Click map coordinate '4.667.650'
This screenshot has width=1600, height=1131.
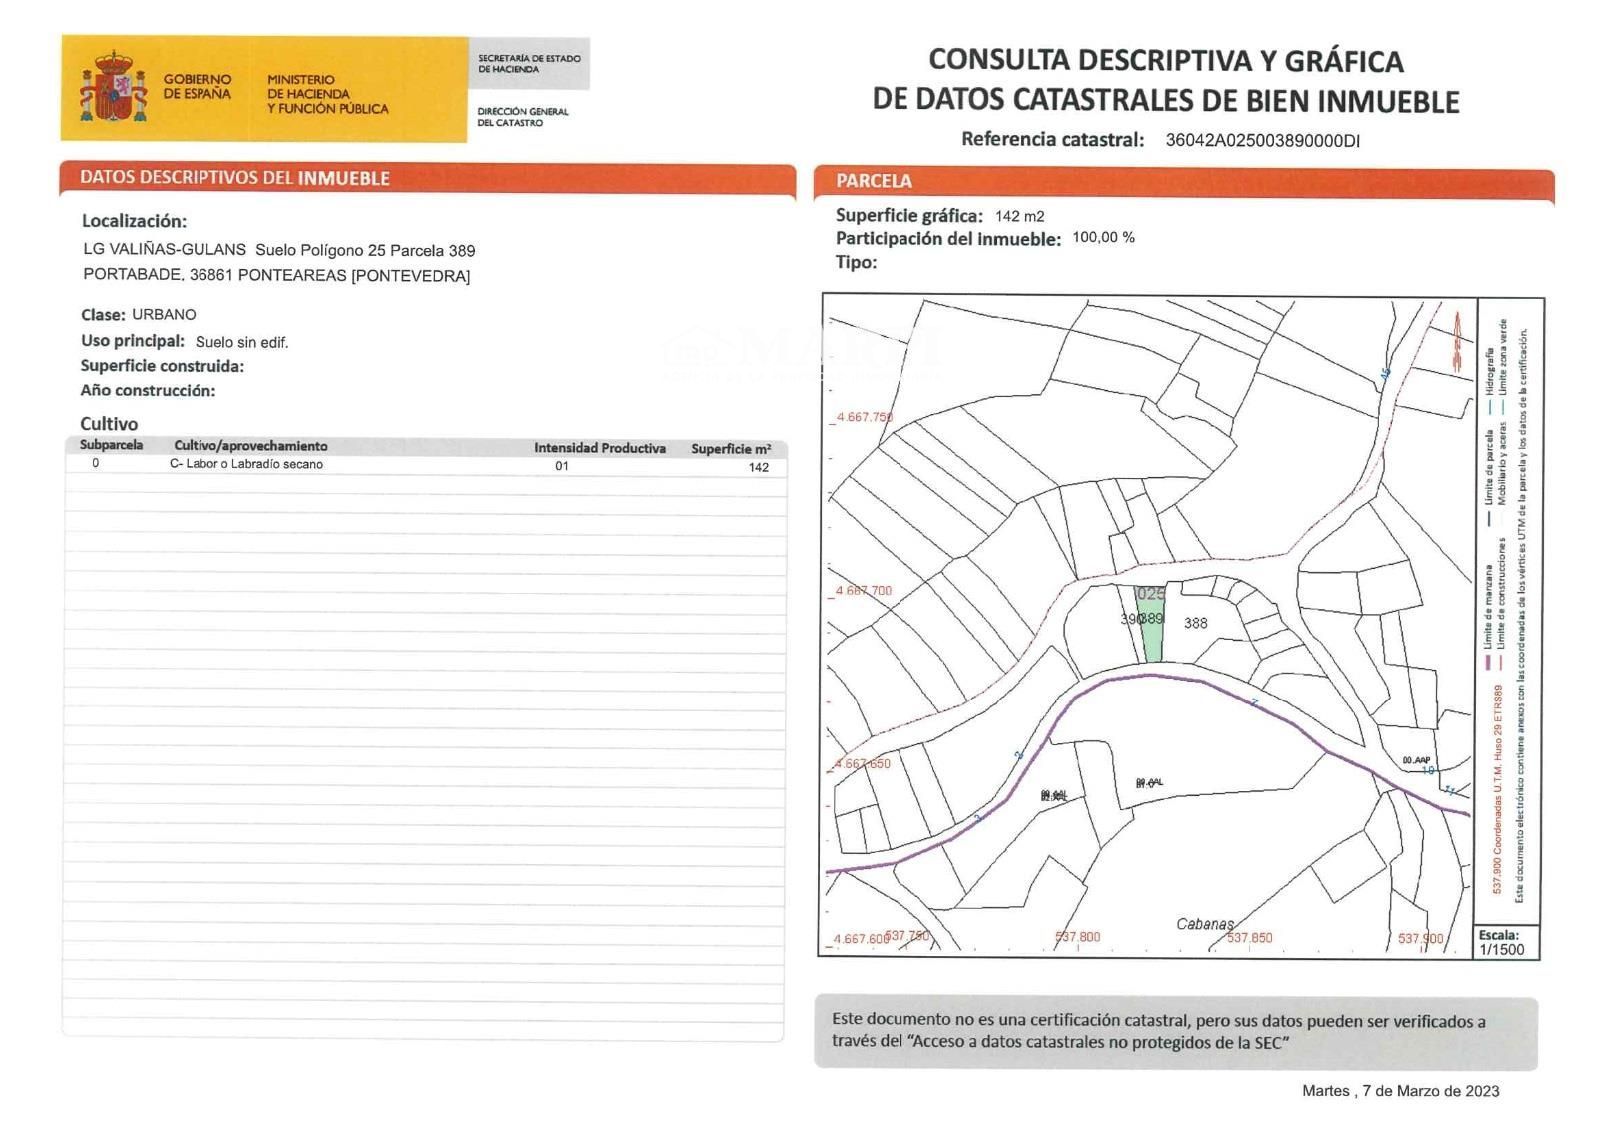click(863, 764)
